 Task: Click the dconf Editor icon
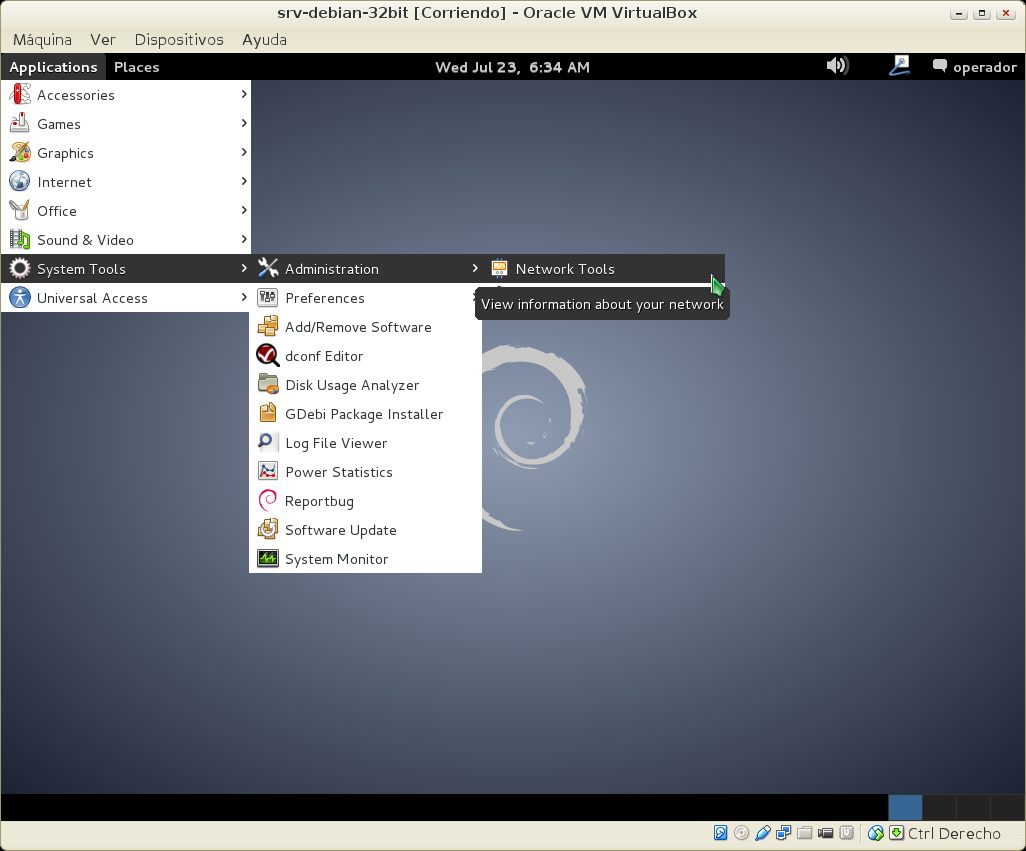268,356
